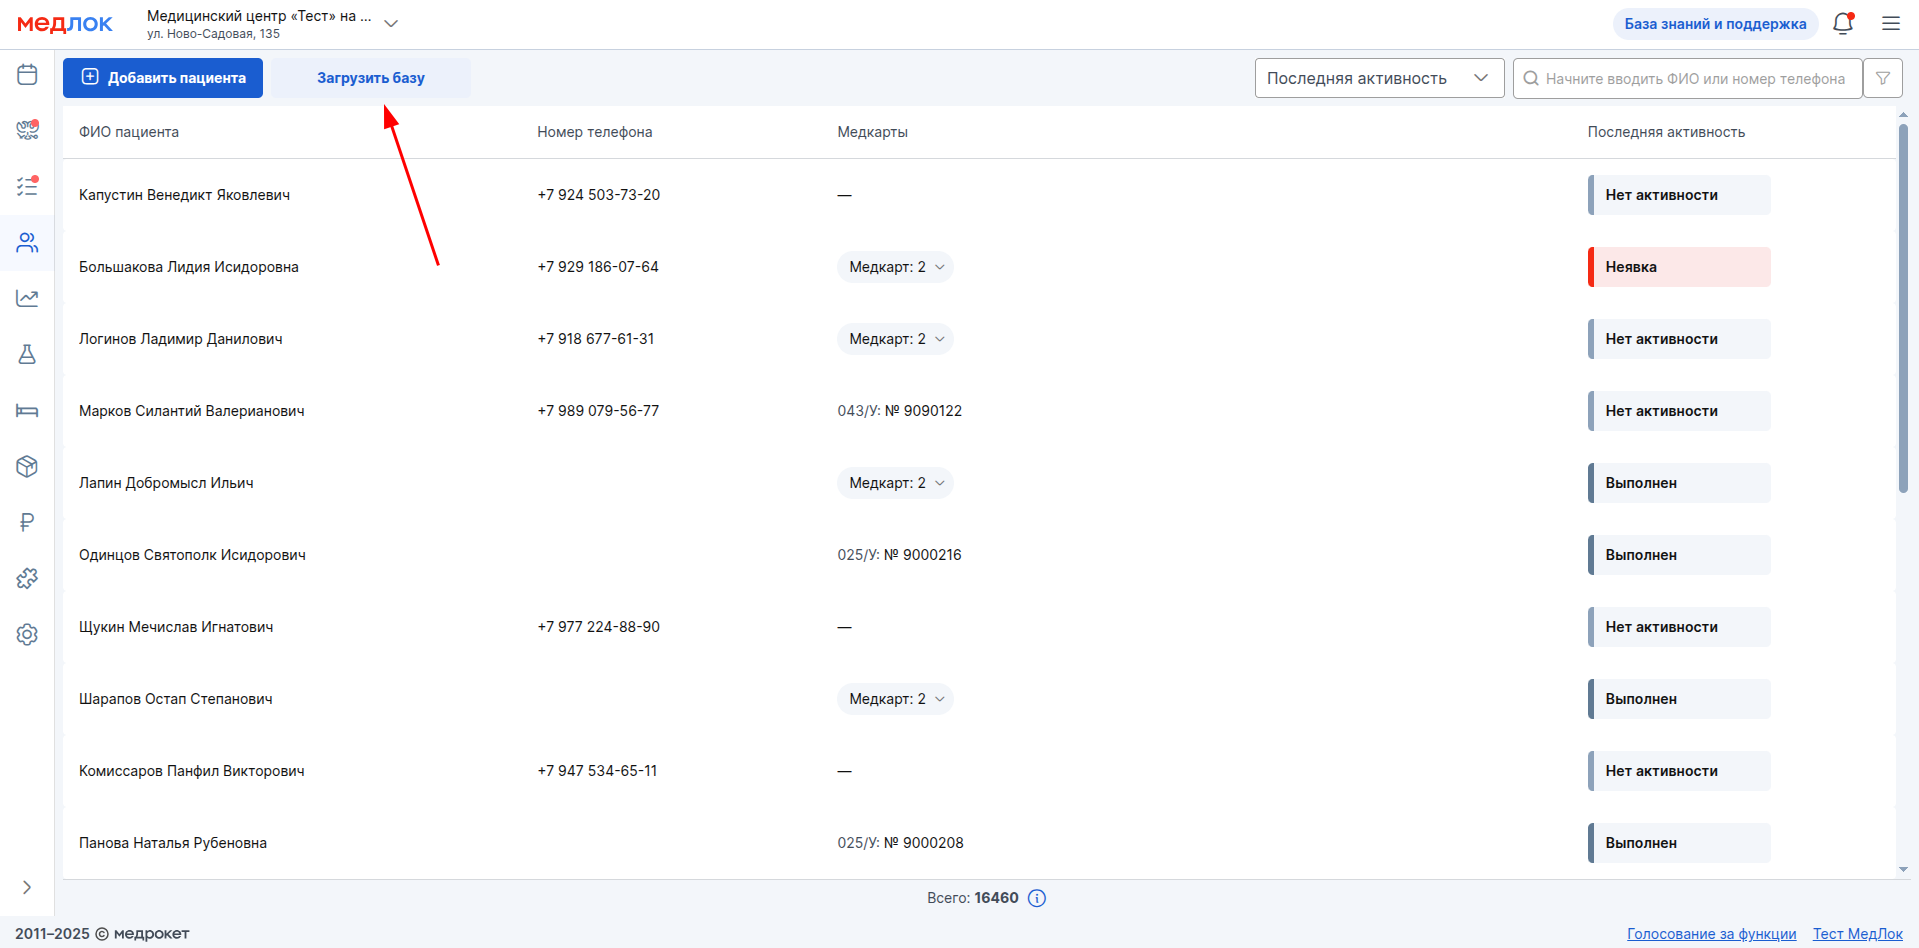Image resolution: width=1919 pixels, height=948 pixels.
Task: Click the vertical scrollbar thumb
Action: (1903, 308)
